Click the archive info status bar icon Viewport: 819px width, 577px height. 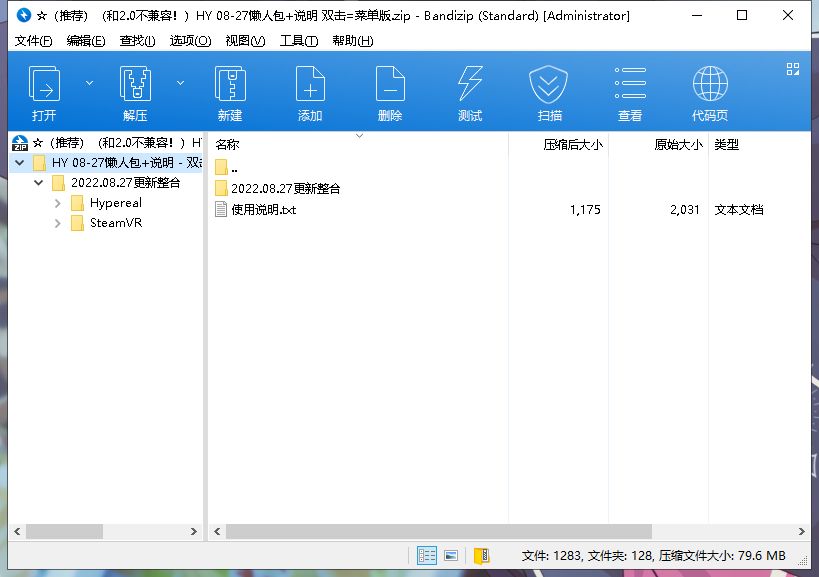481,556
